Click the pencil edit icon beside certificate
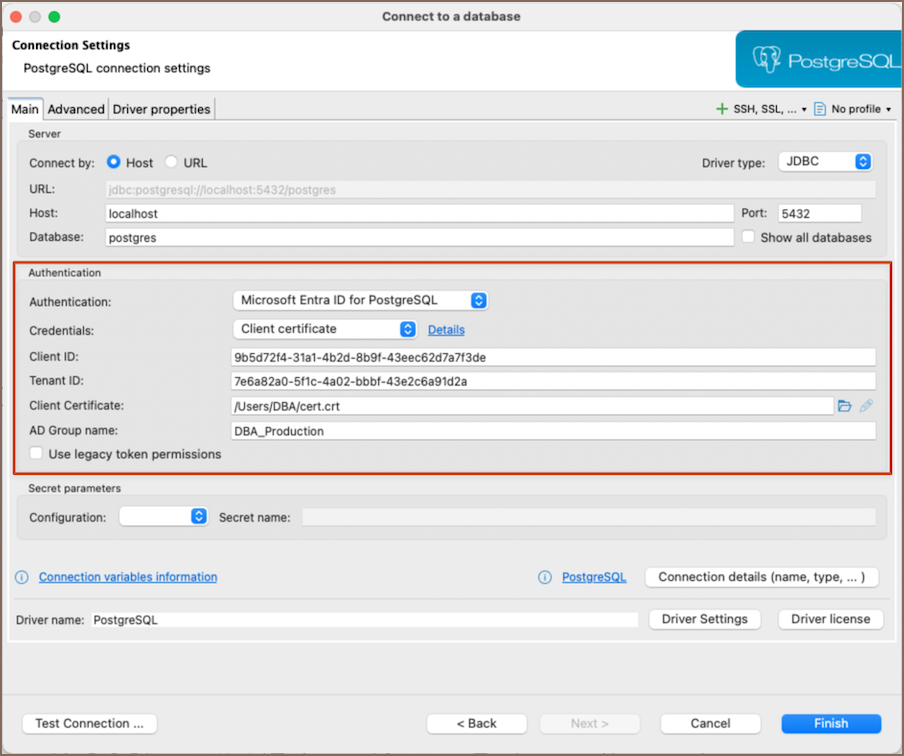Screen dimensions: 904x756 (x=866, y=406)
